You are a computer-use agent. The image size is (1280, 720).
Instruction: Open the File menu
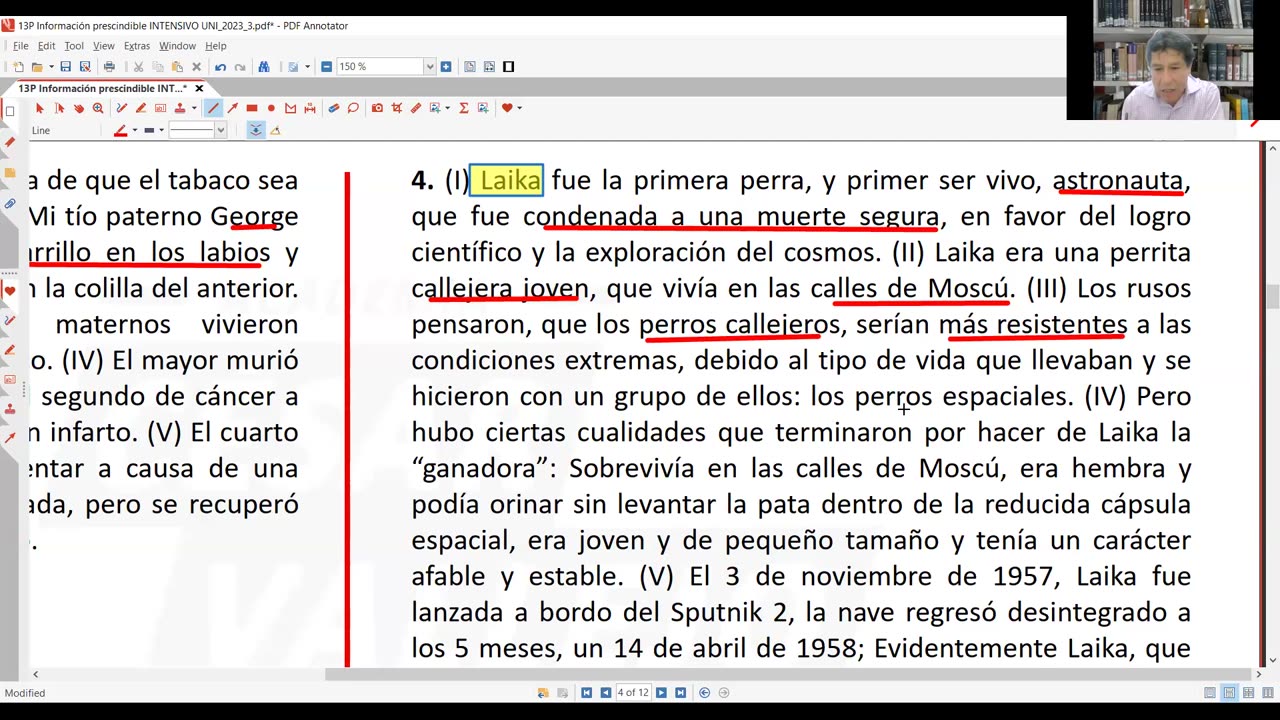click(20, 46)
